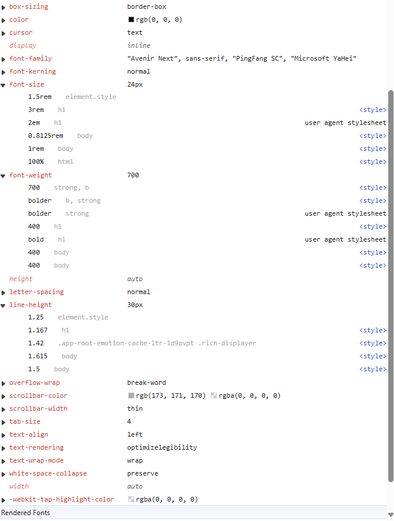Image resolution: width=394 pixels, height=521 pixels.
Task: Click the break-word overflow-wrap value
Action: (x=146, y=383)
